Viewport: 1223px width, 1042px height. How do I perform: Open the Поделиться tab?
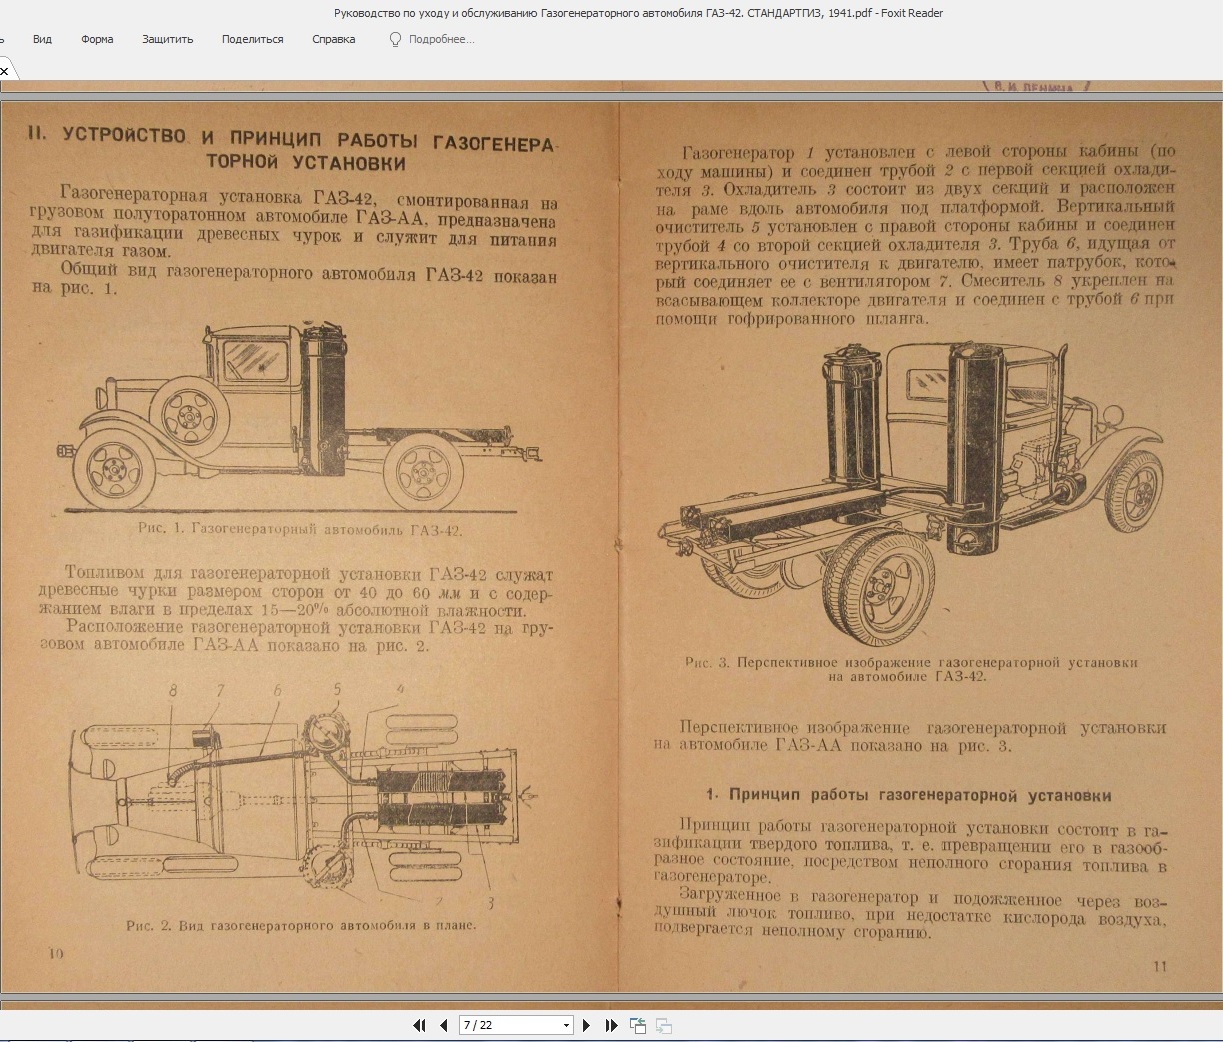[x=252, y=39]
